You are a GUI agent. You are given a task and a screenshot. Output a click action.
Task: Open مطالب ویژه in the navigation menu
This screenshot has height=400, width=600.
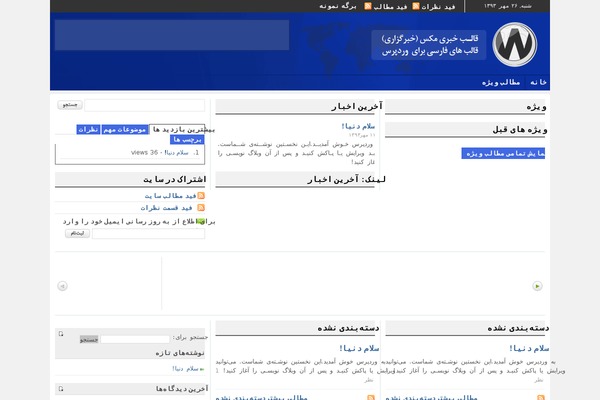(x=501, y=82)
